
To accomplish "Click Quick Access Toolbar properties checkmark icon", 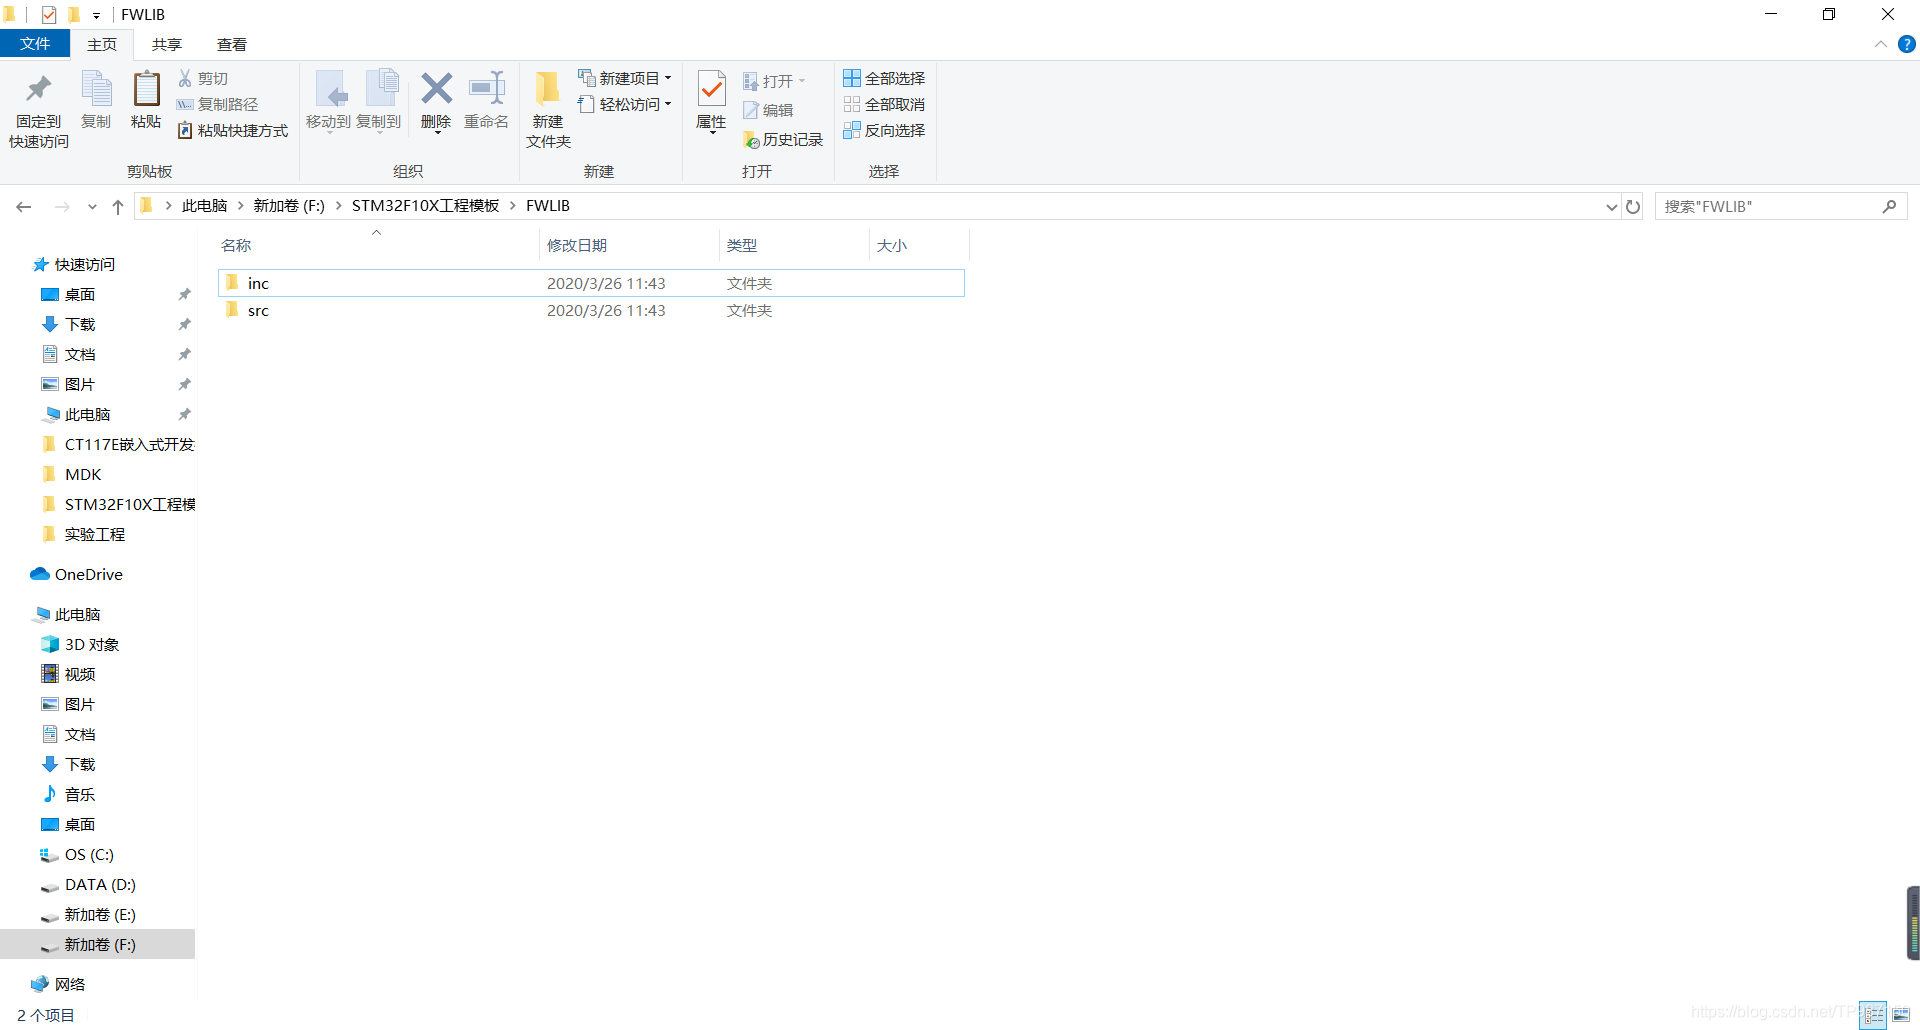I will [48, 15].
